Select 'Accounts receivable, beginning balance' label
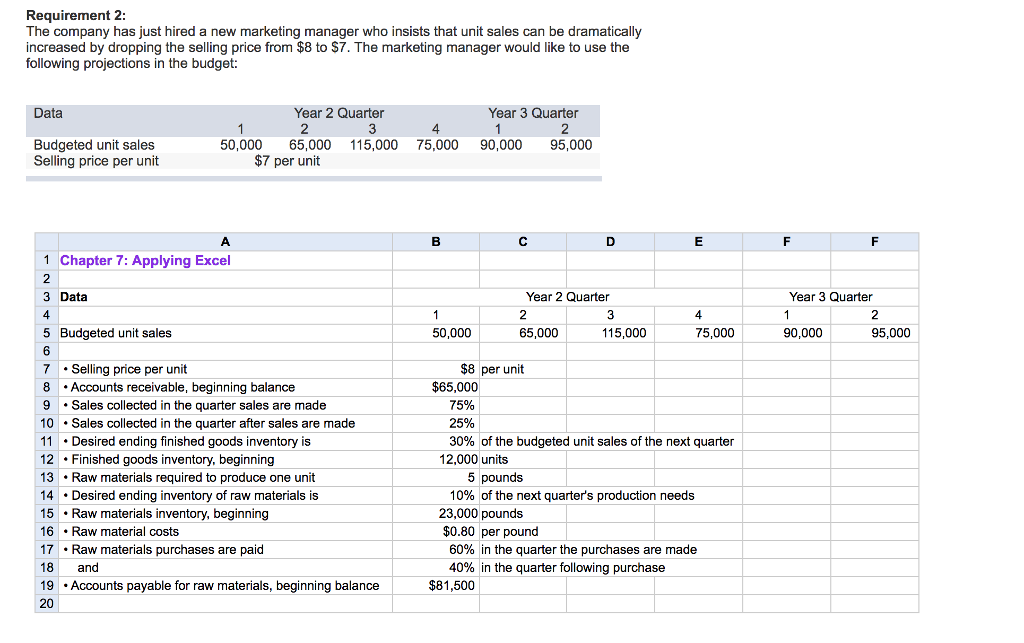 click(225, 387)
